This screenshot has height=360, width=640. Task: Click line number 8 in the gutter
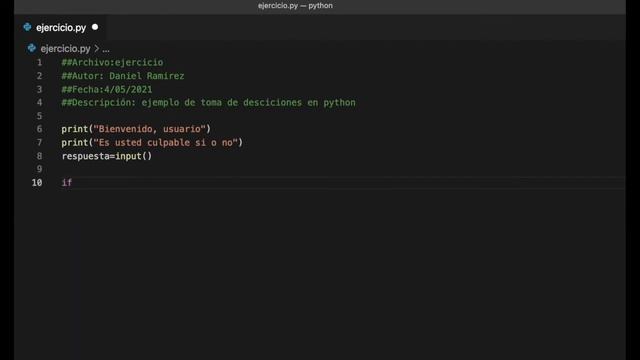[x=39, y=156]
